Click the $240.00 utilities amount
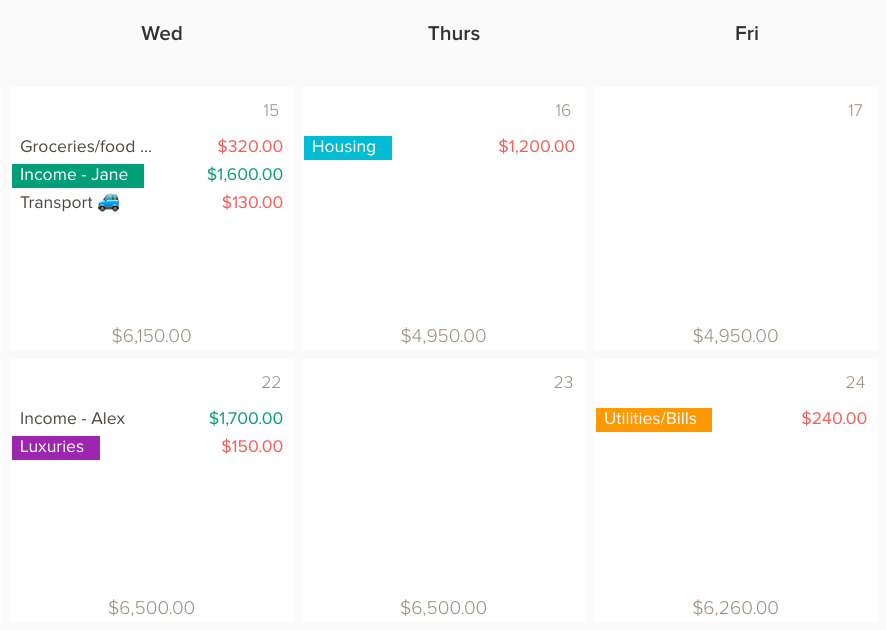Screen dimensions: 886x630 (x=833, y=419)
